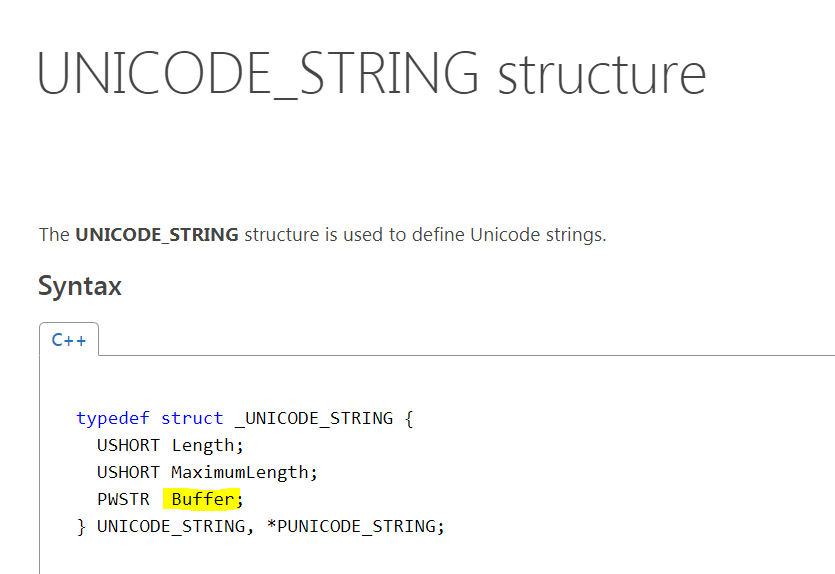The width and height of the screenshot is (835, 574).
Task: Click the Syntax section heading
Action: [80, 287]
